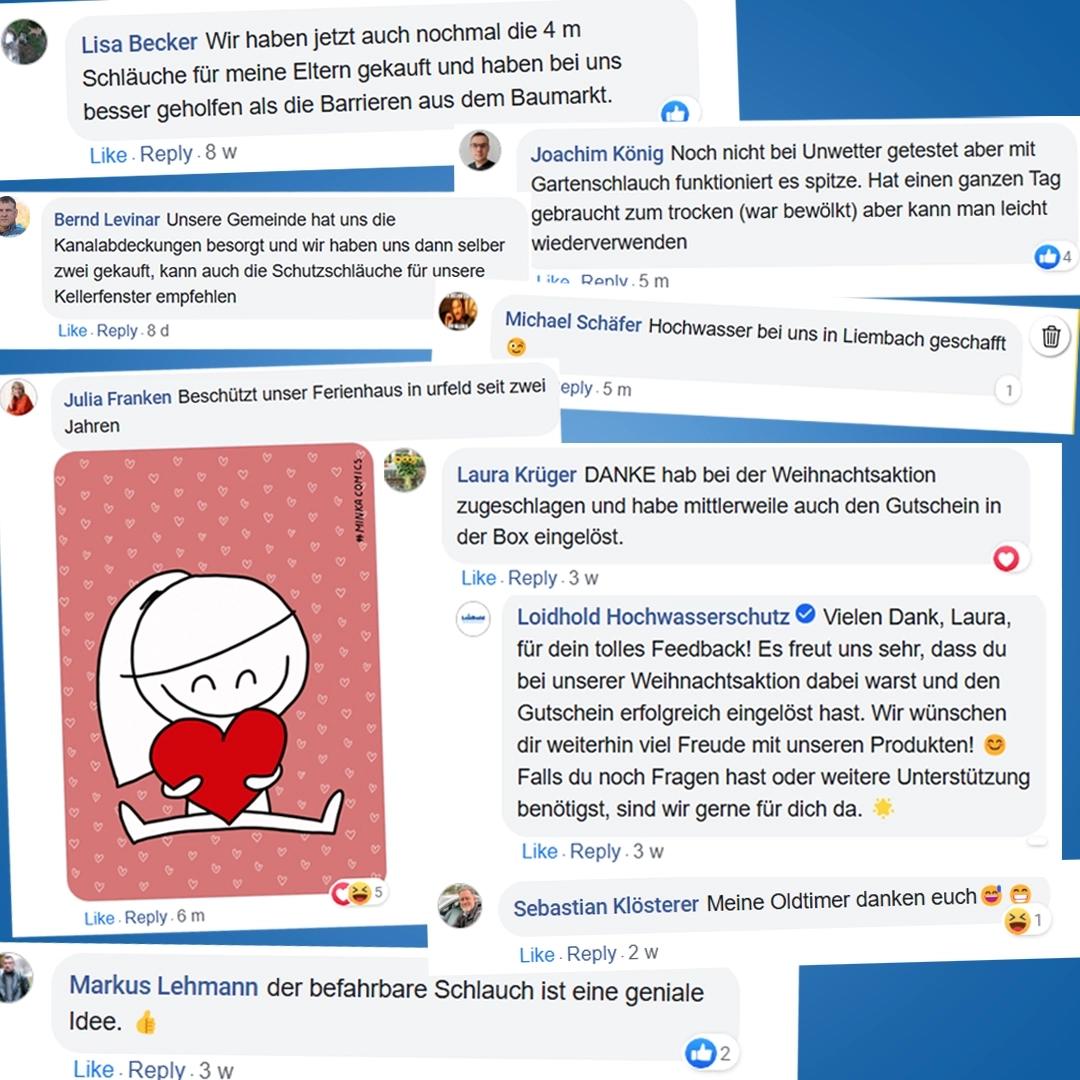Viewport: 1080px width, 1080px height.
Task: Click the like reaction count on Joachim König's comment
Action: (x=1054, y=257)
